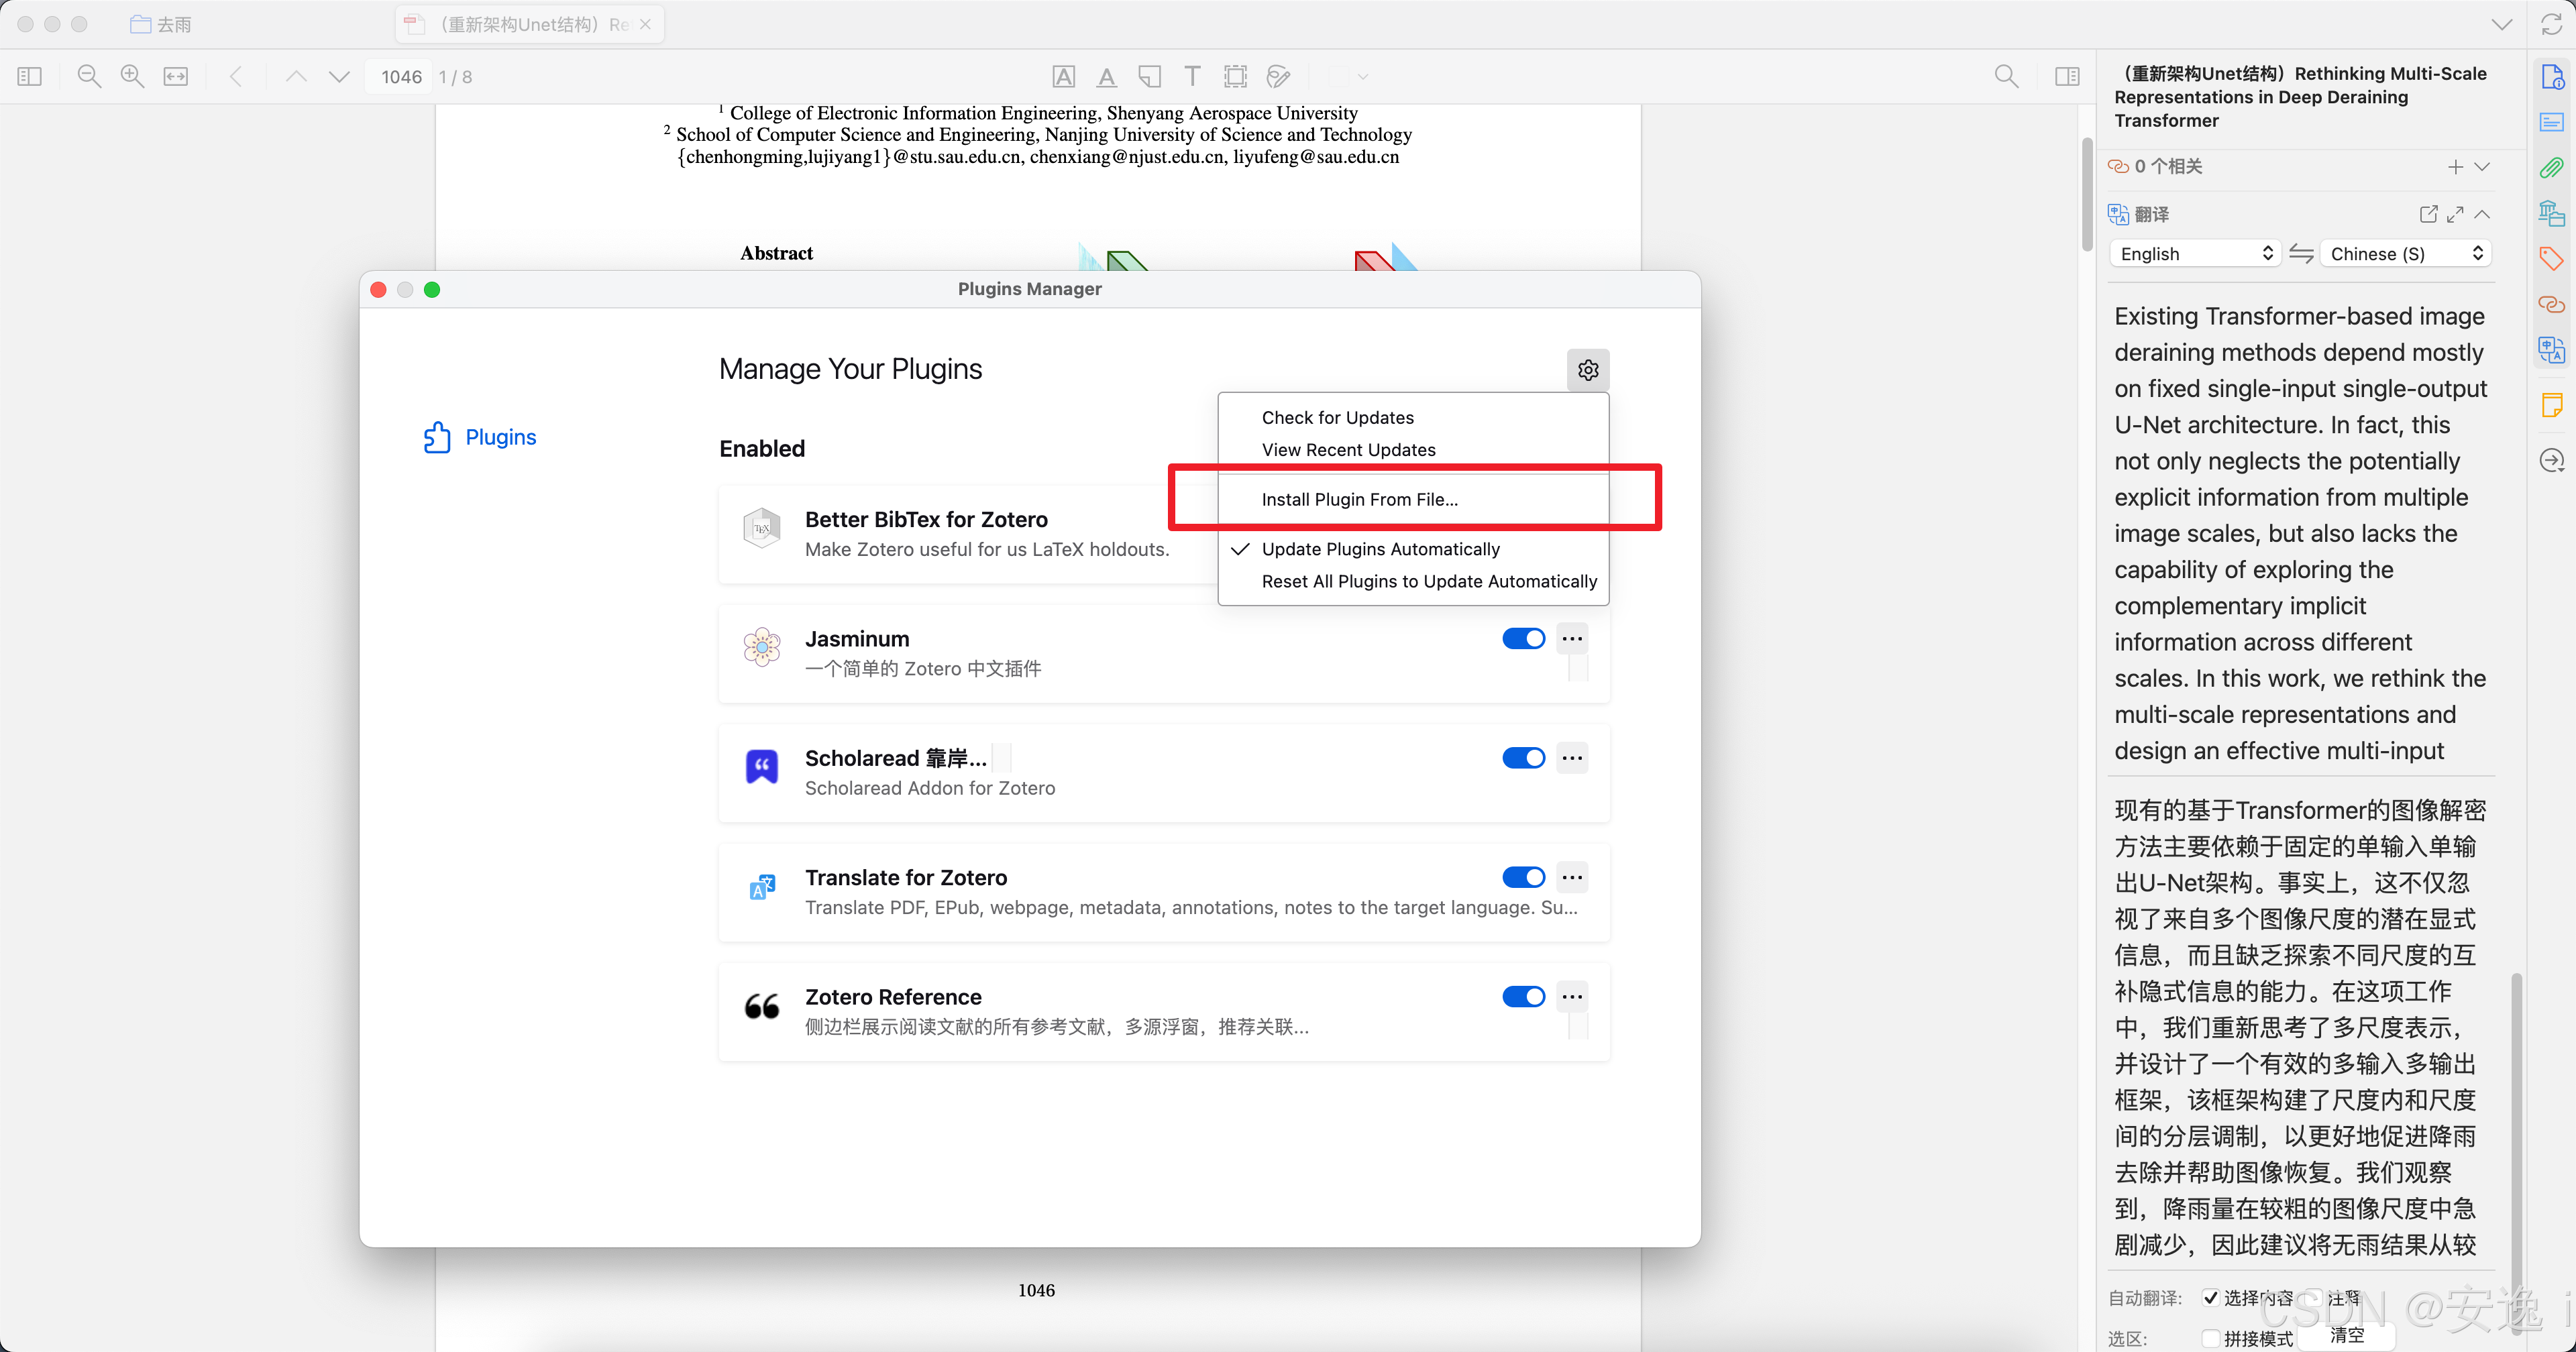Click the sync icon in the top corner
The image size is (2576, 1352).
click(x=2552, y=25)
